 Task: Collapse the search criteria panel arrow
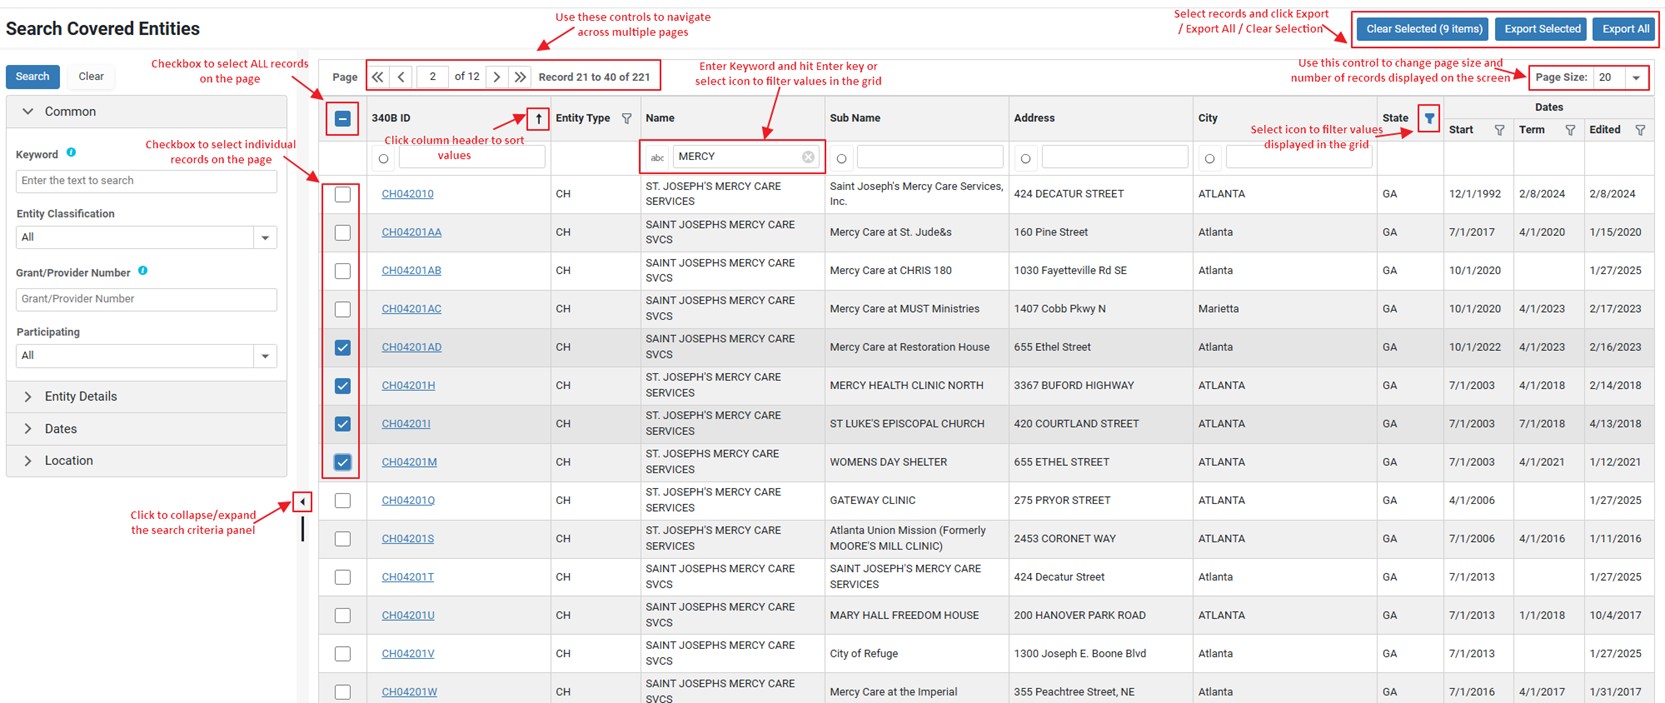pyautogui.click(x=302, y=502)
